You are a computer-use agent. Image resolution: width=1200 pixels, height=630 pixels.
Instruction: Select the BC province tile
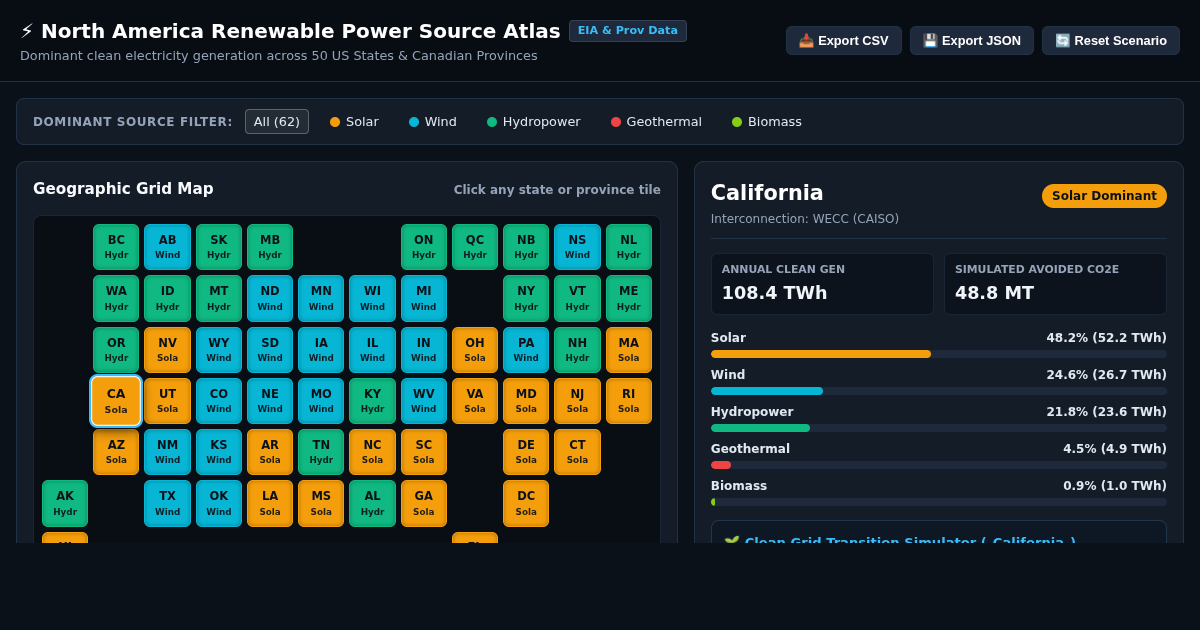point(116,247)
